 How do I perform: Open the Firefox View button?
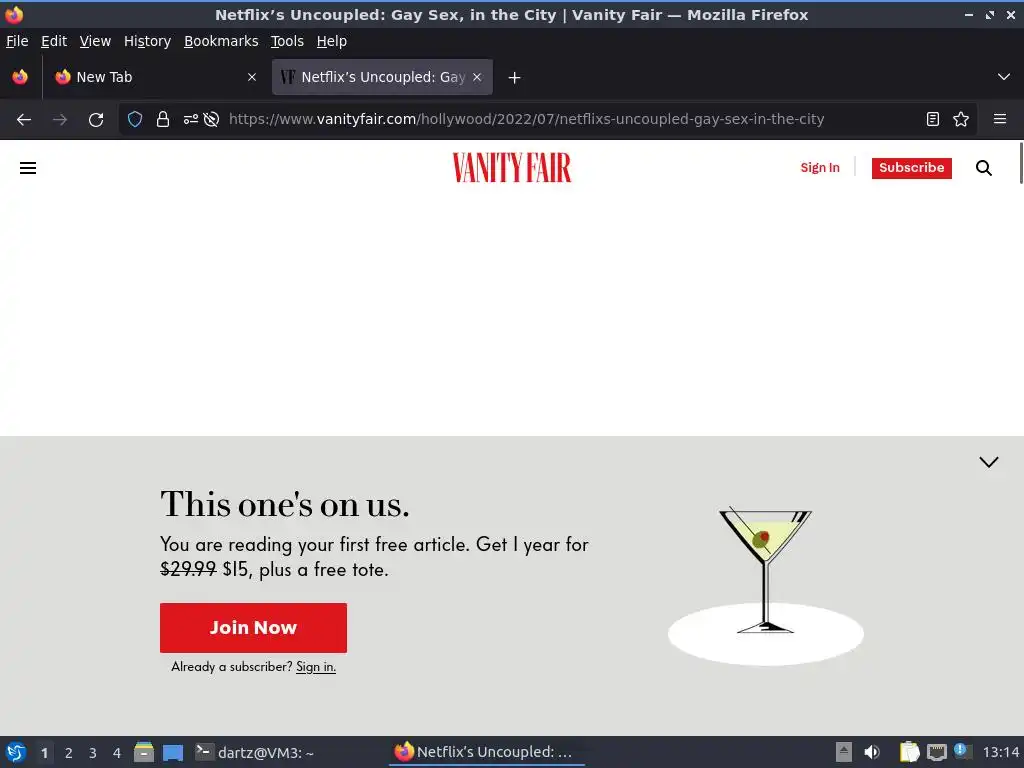20,77
